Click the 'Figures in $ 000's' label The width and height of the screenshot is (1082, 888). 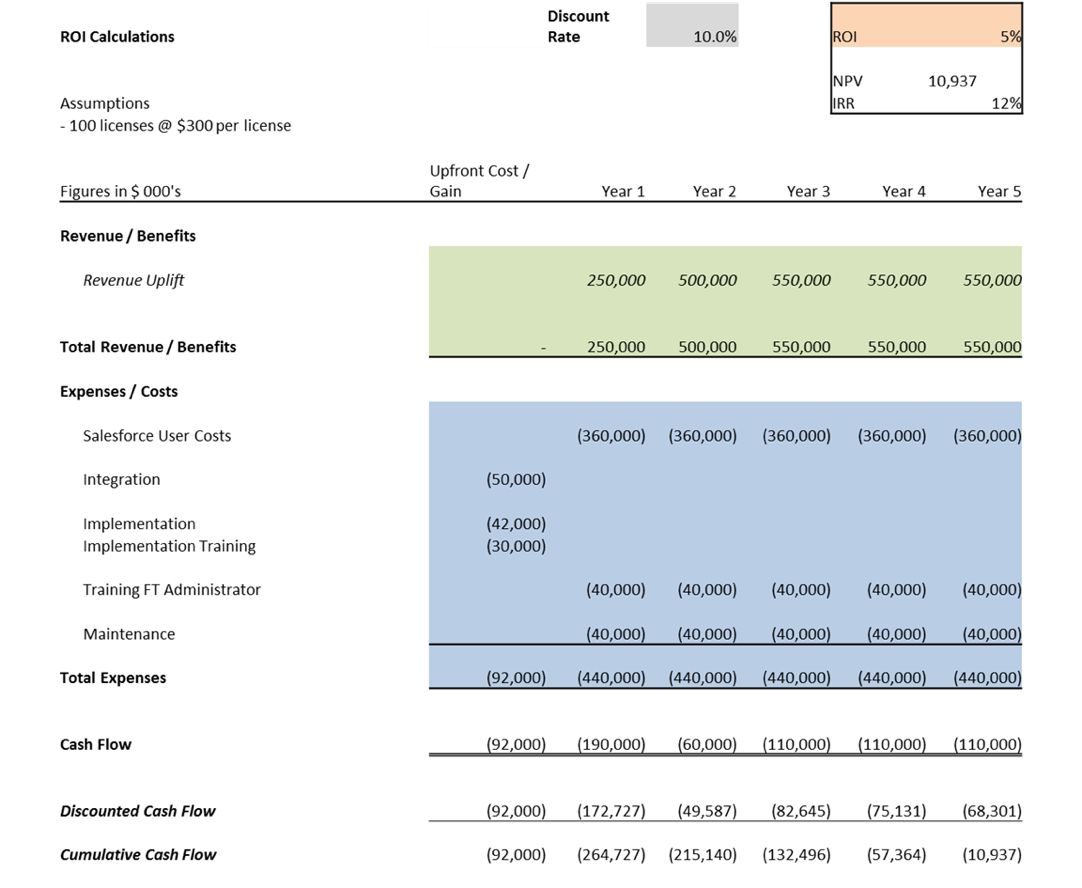tap(120, 191)
